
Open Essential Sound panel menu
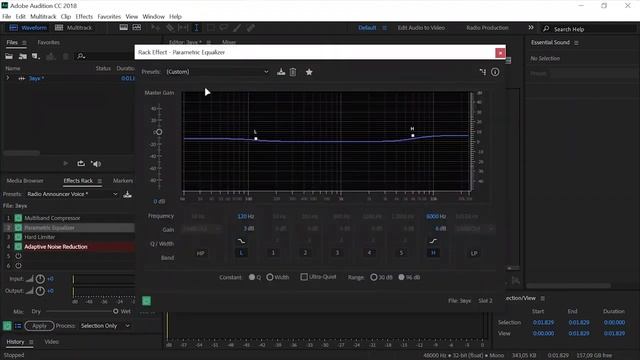576,42
